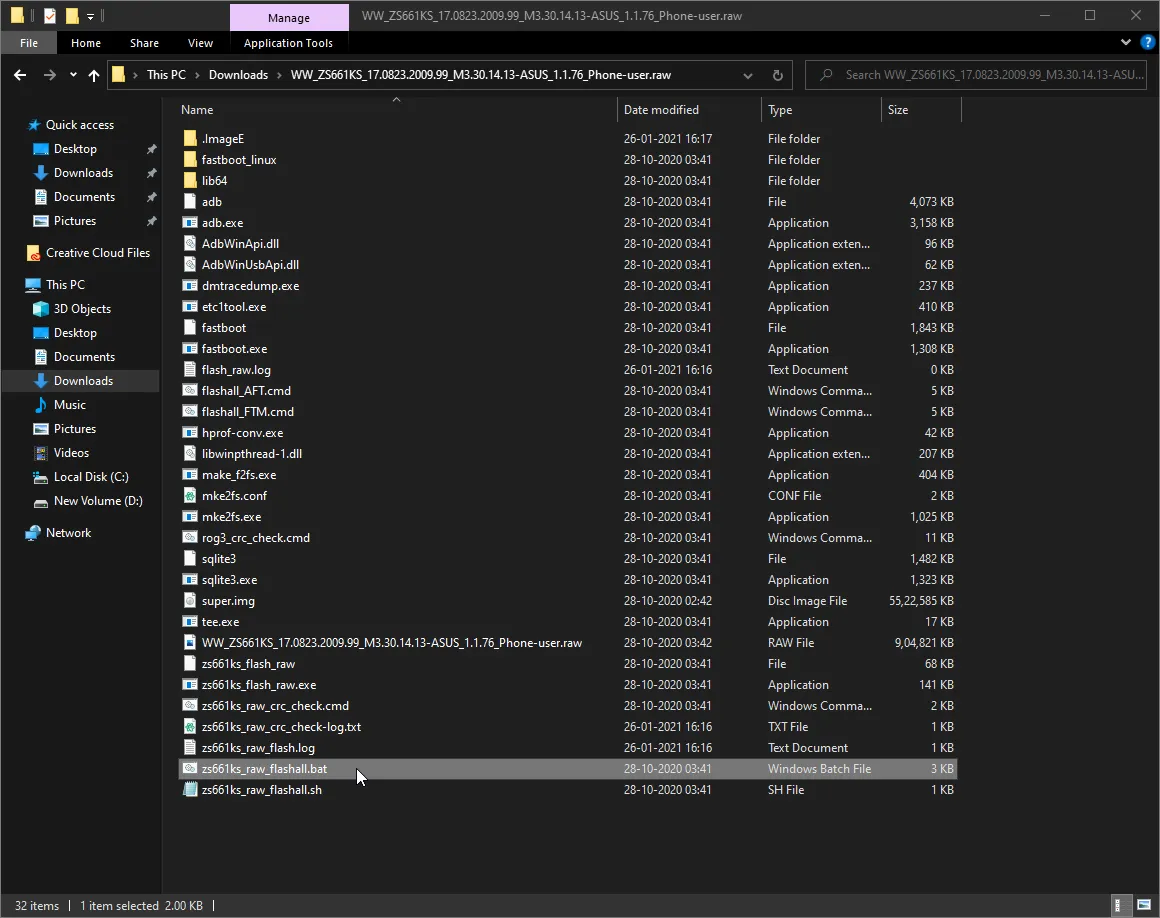This screenshot has width=1160, height=918.
Task: Expand the address bar history dropdown
Action: [748, 75]
